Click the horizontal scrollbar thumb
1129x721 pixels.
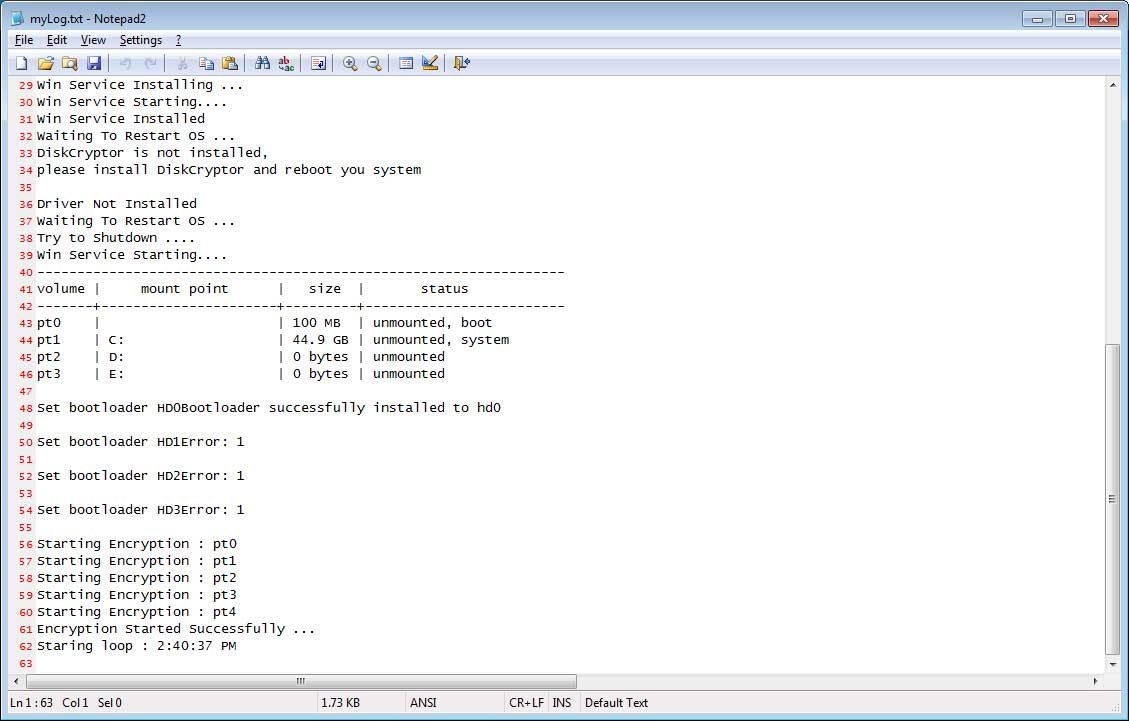pos(301,681)
